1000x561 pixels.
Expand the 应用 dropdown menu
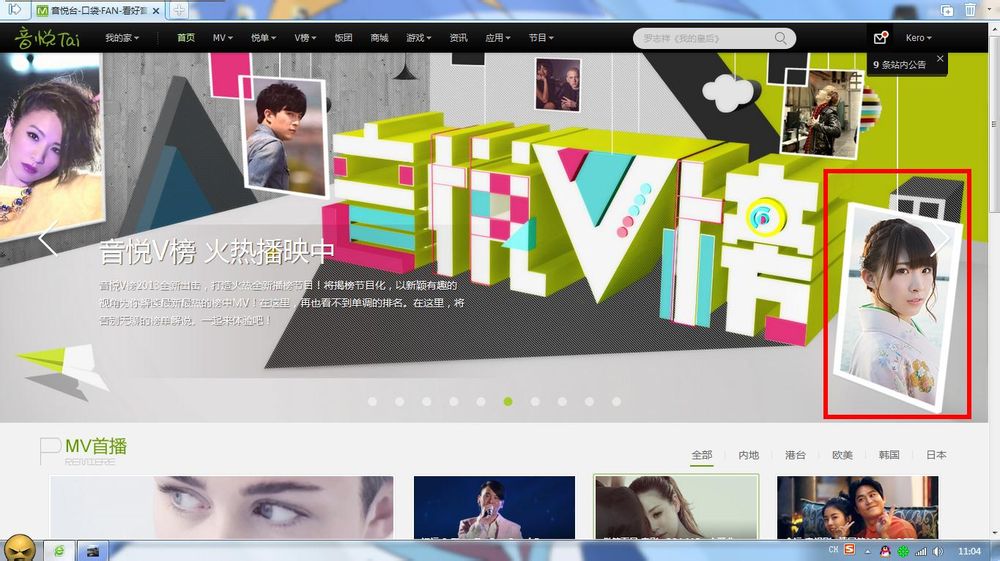(497, 38)
